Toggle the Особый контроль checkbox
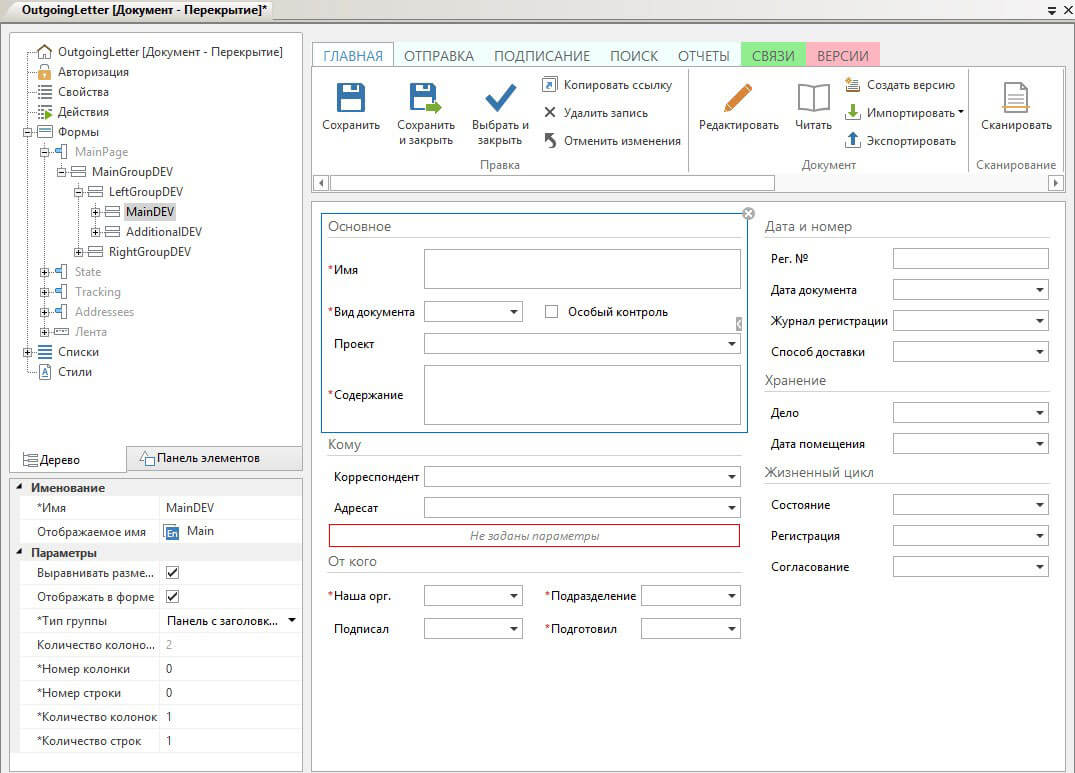 coord(551,312)
